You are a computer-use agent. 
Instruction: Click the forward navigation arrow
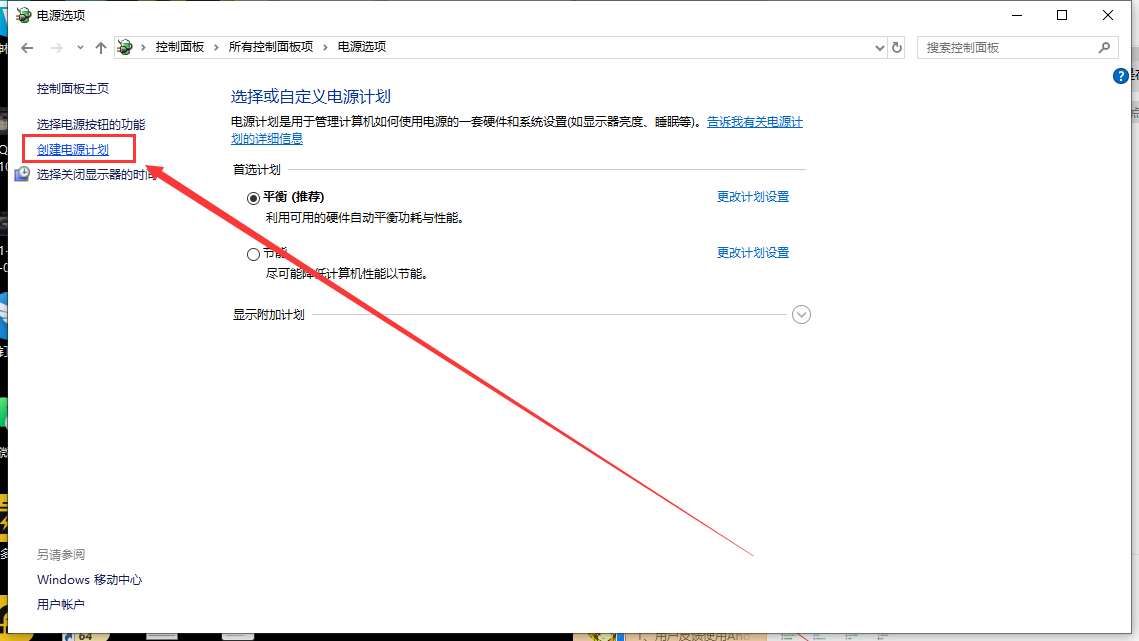point(56,48)
